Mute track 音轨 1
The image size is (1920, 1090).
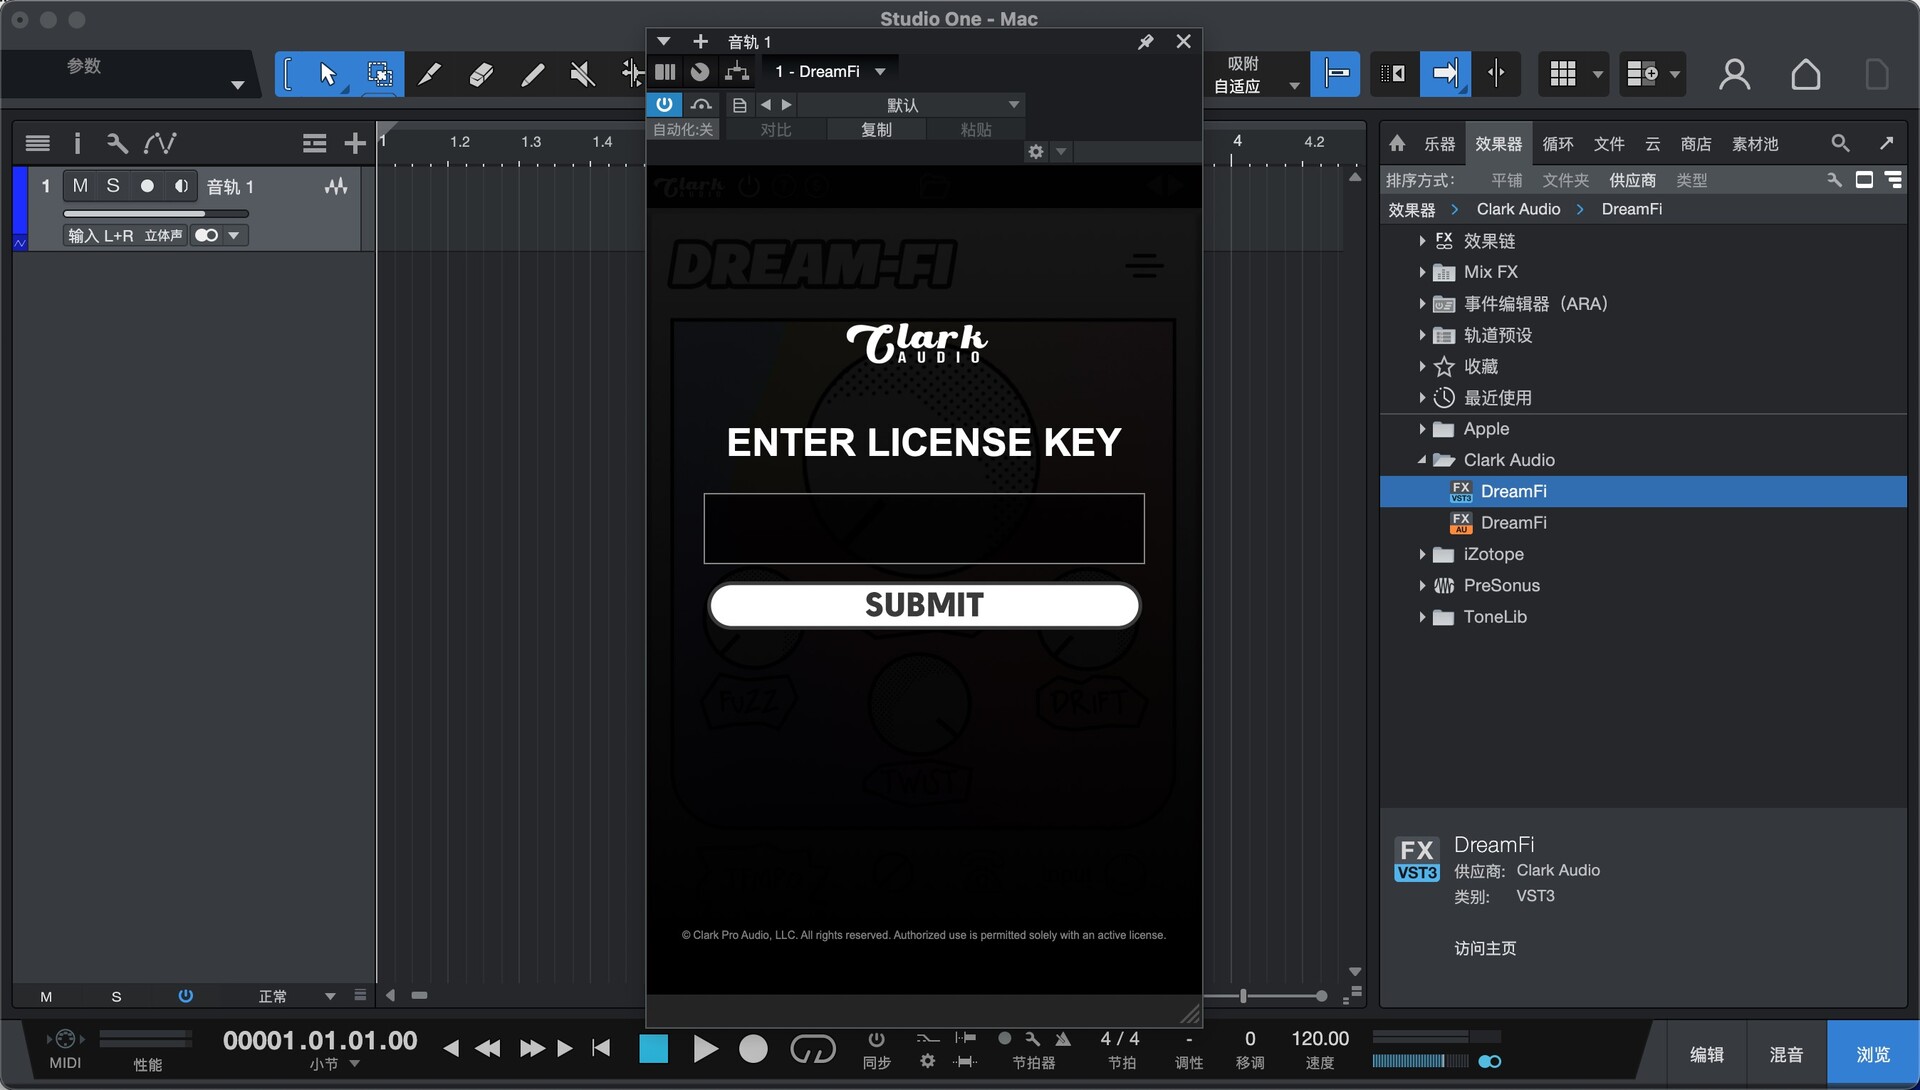80,185
